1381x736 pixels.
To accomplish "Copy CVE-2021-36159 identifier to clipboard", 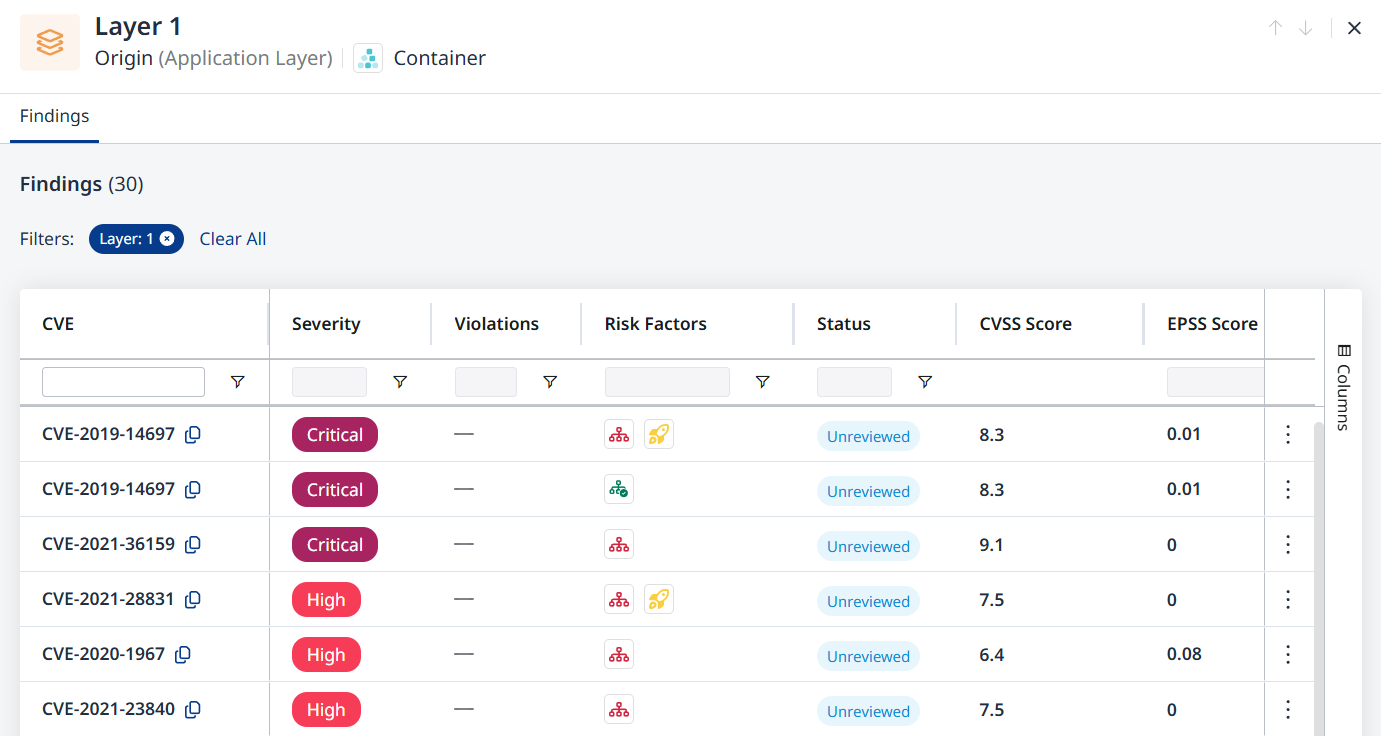I will pyautogui.click(x=193, y=545).
